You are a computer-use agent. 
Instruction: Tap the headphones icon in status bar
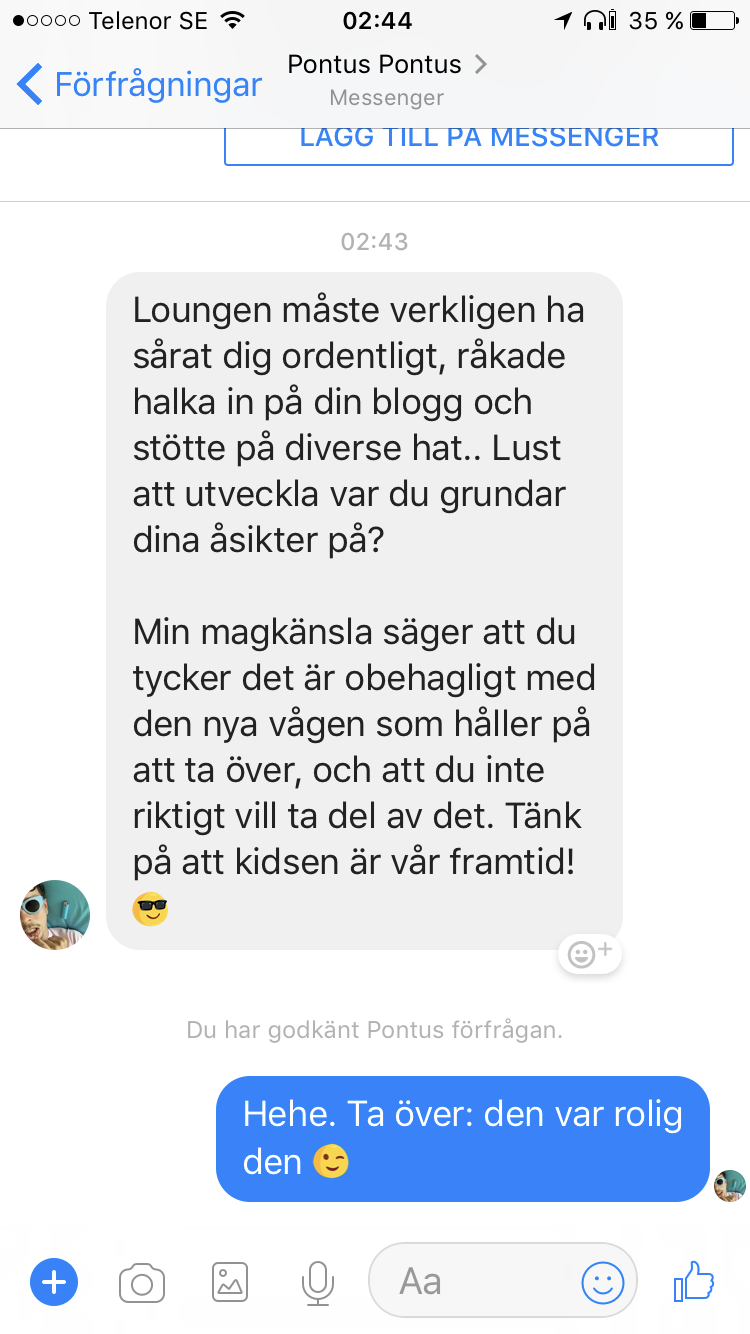(598, 20)
